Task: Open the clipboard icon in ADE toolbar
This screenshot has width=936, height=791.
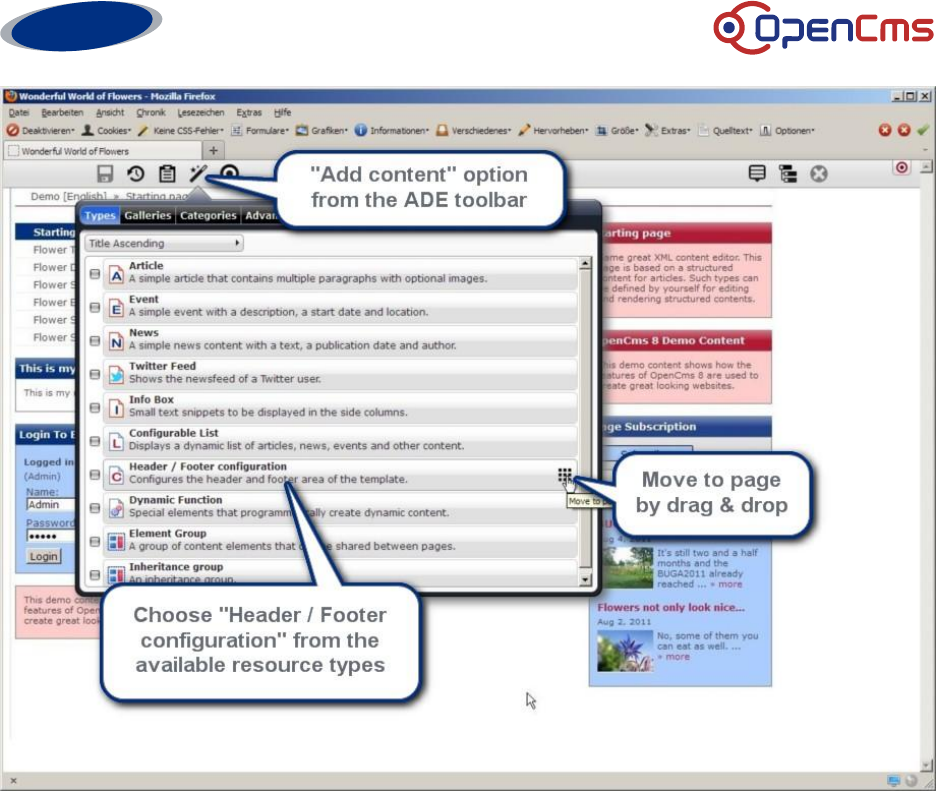Action: 167,174
